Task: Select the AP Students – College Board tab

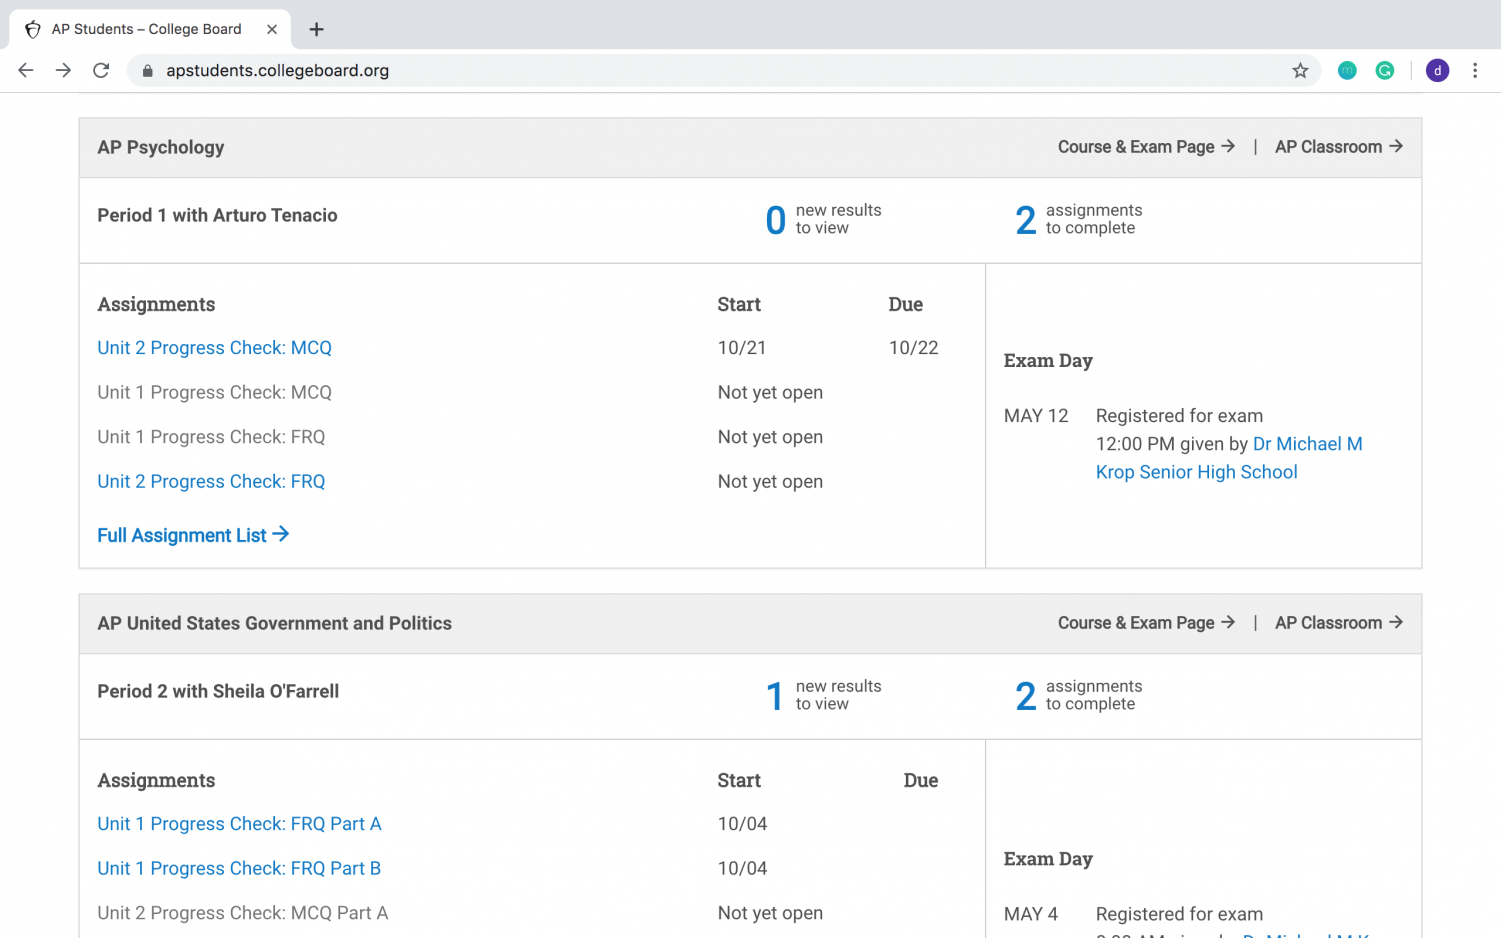Action: coord(150,29)
